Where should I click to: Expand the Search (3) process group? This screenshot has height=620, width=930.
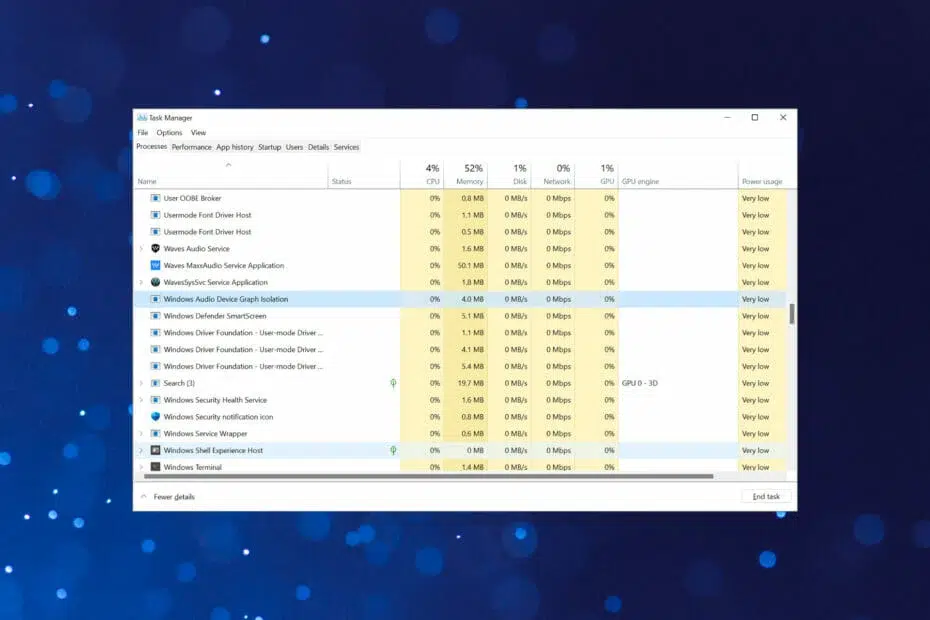tap(141, 383)
